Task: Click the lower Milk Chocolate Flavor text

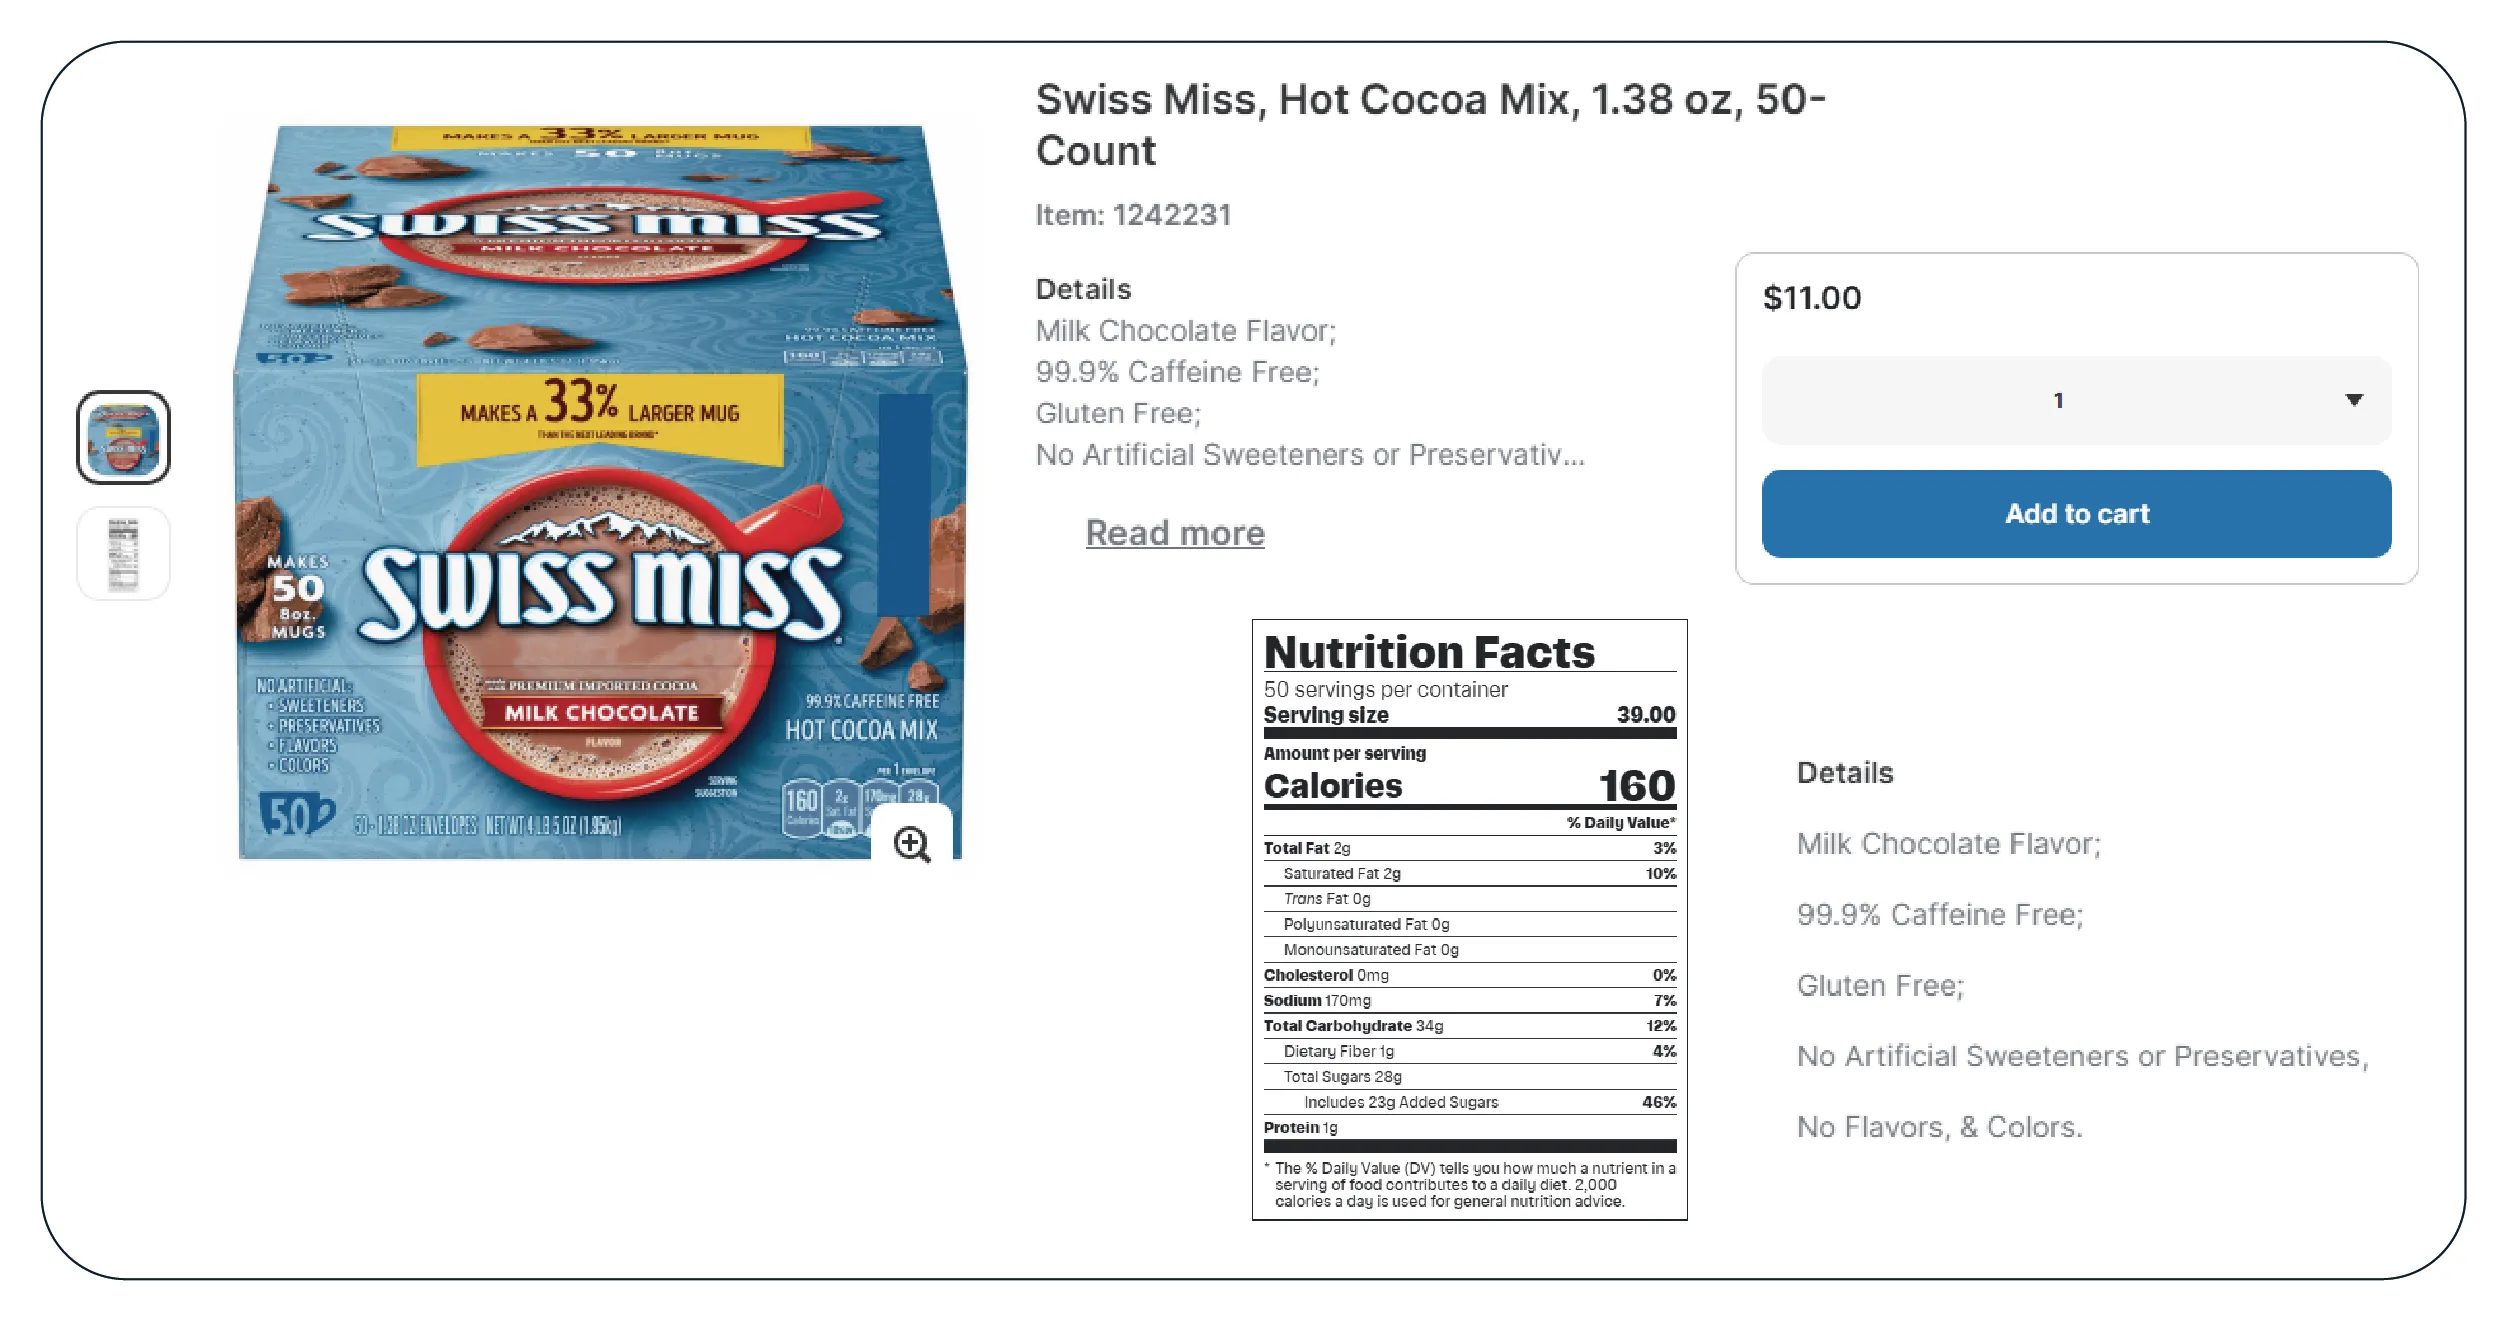Action: [1948, 844]
